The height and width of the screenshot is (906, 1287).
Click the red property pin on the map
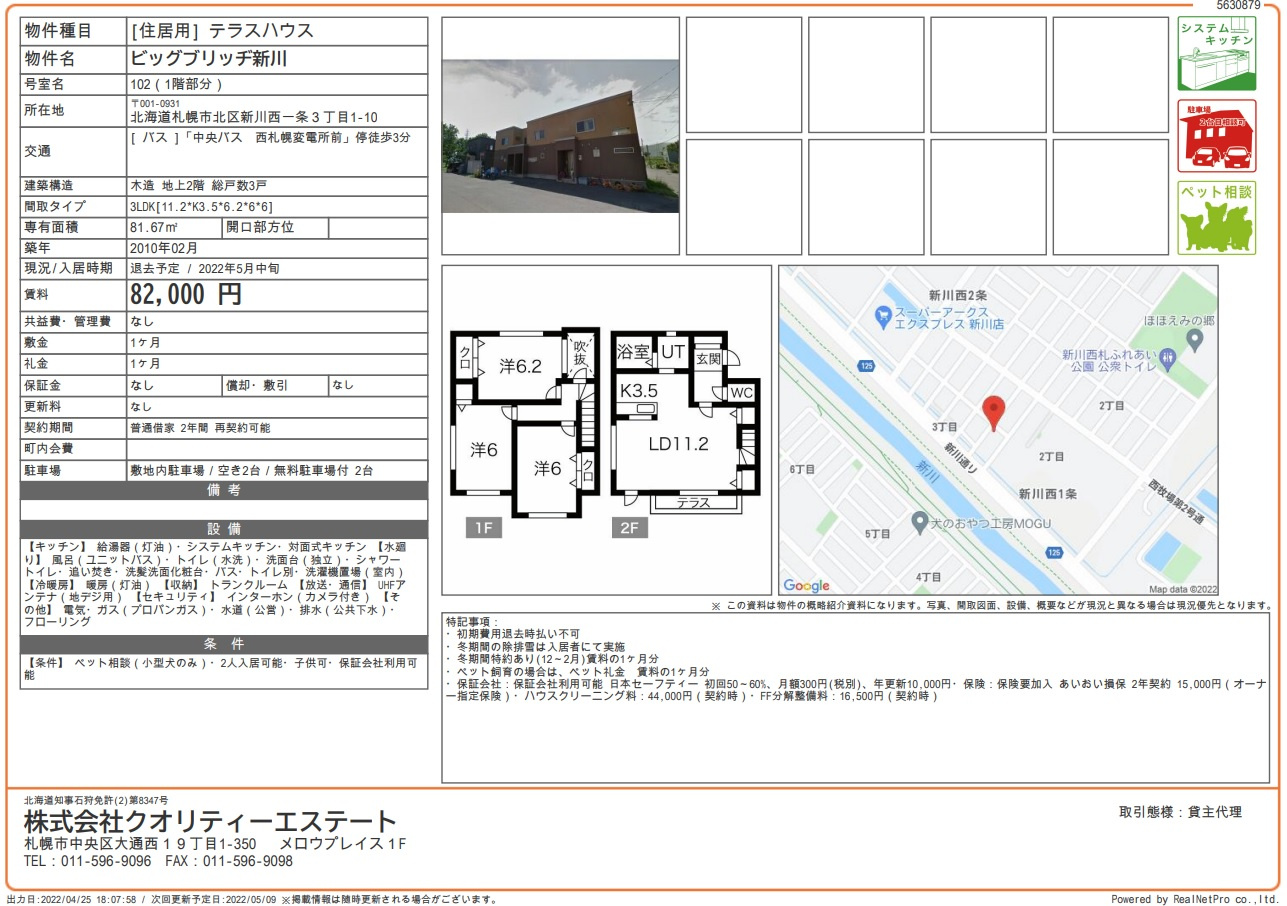point(993,413)
